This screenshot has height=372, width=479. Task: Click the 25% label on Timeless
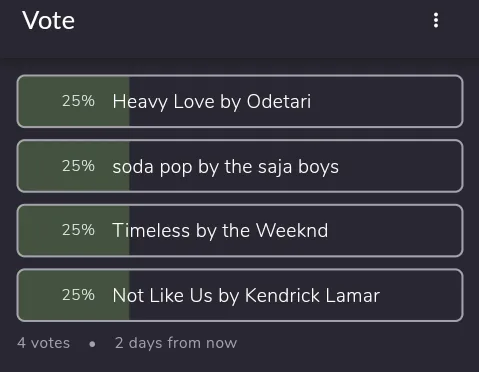pyautogui.click(x=78, y=230)
